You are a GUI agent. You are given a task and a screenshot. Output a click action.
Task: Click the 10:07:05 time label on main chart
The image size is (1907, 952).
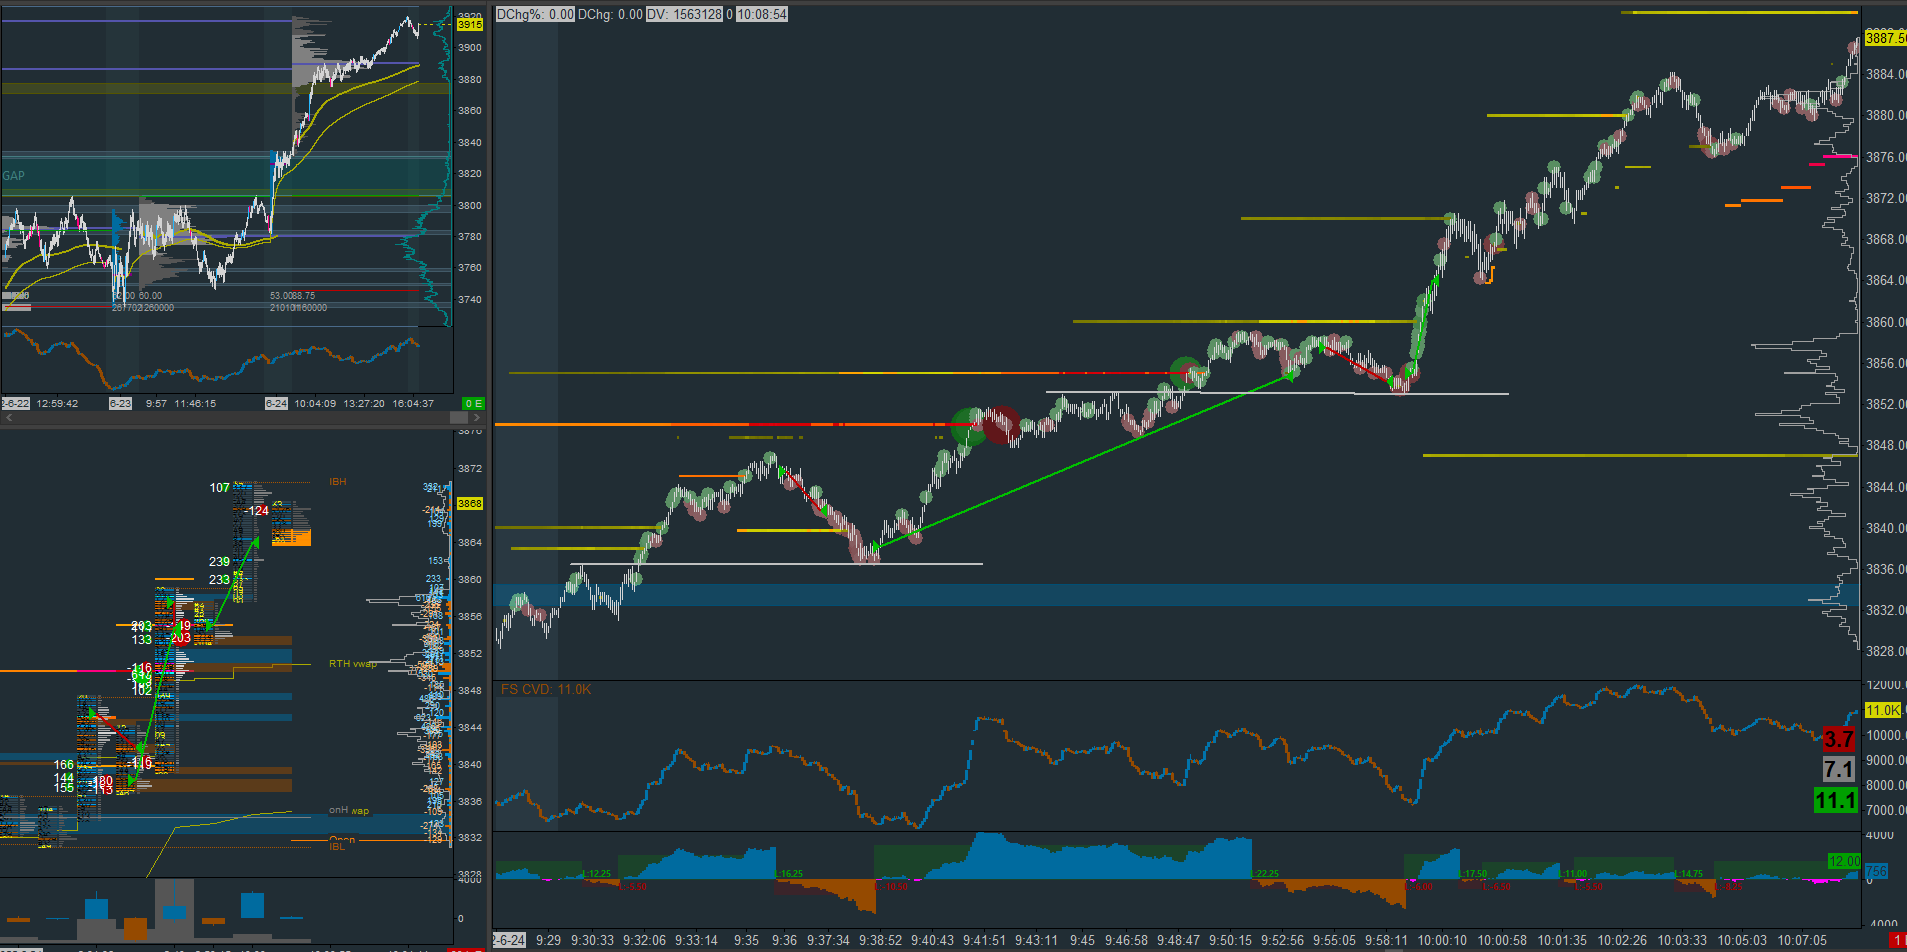(1802, 940)
